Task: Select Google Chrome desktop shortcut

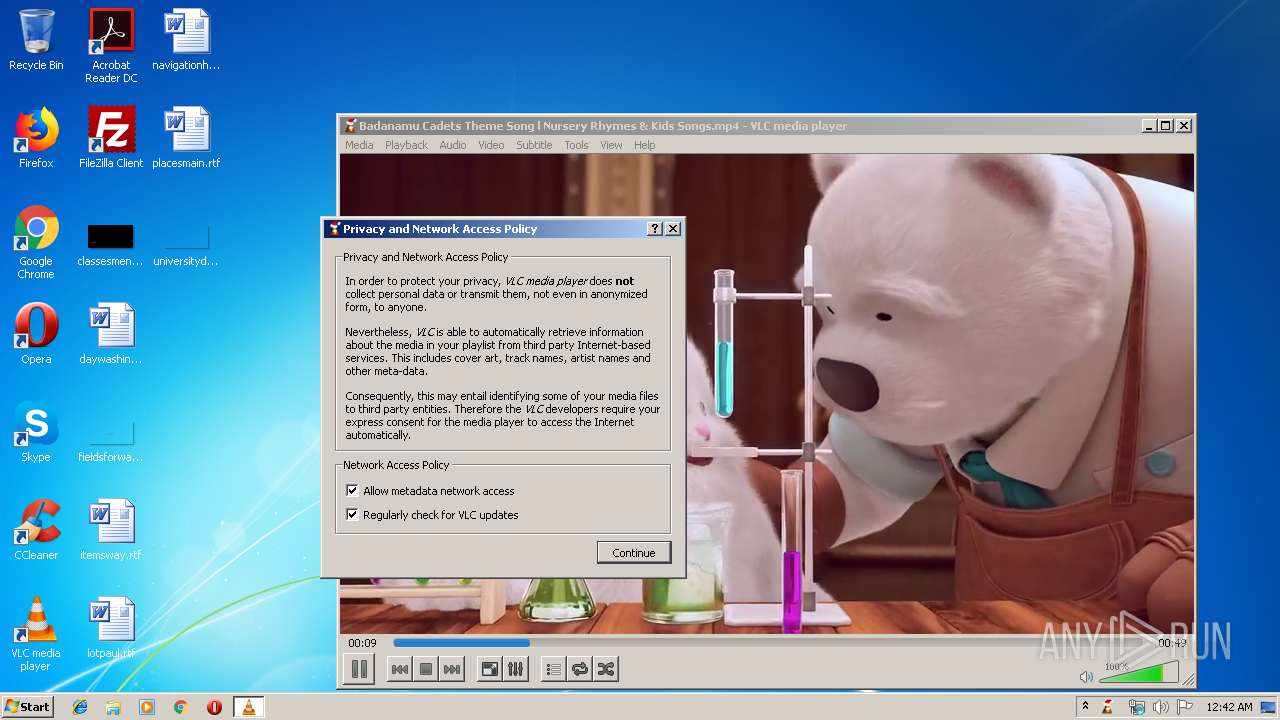Action: pyautogui.click(x=36, y=242)
